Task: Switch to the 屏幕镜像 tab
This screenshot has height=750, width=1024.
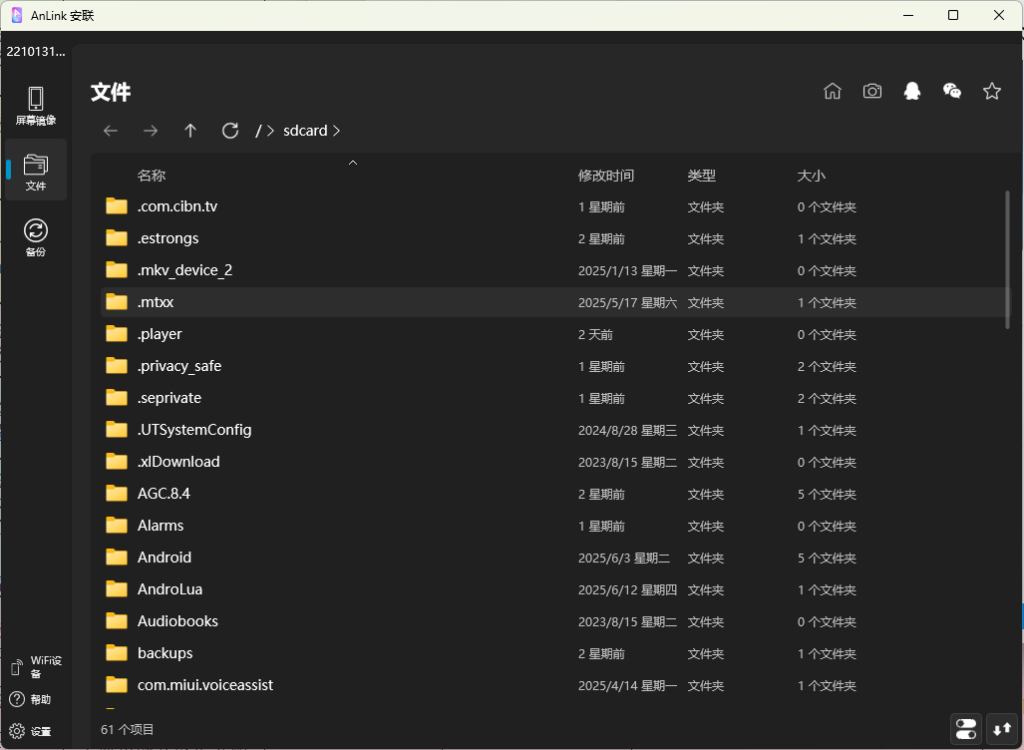Action: point(36,106)
